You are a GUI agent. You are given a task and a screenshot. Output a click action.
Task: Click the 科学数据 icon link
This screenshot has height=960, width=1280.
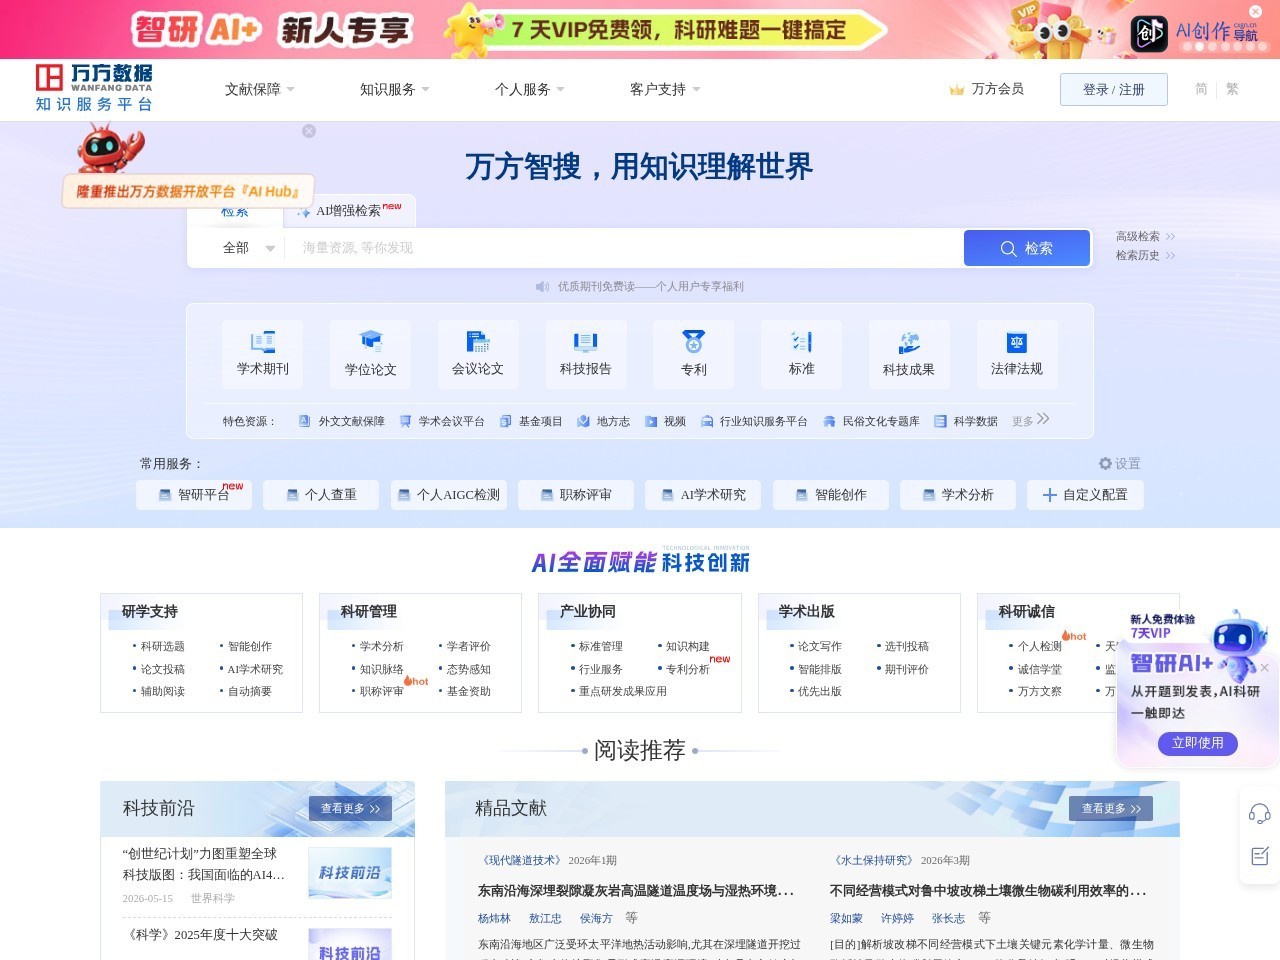point(966,422)
